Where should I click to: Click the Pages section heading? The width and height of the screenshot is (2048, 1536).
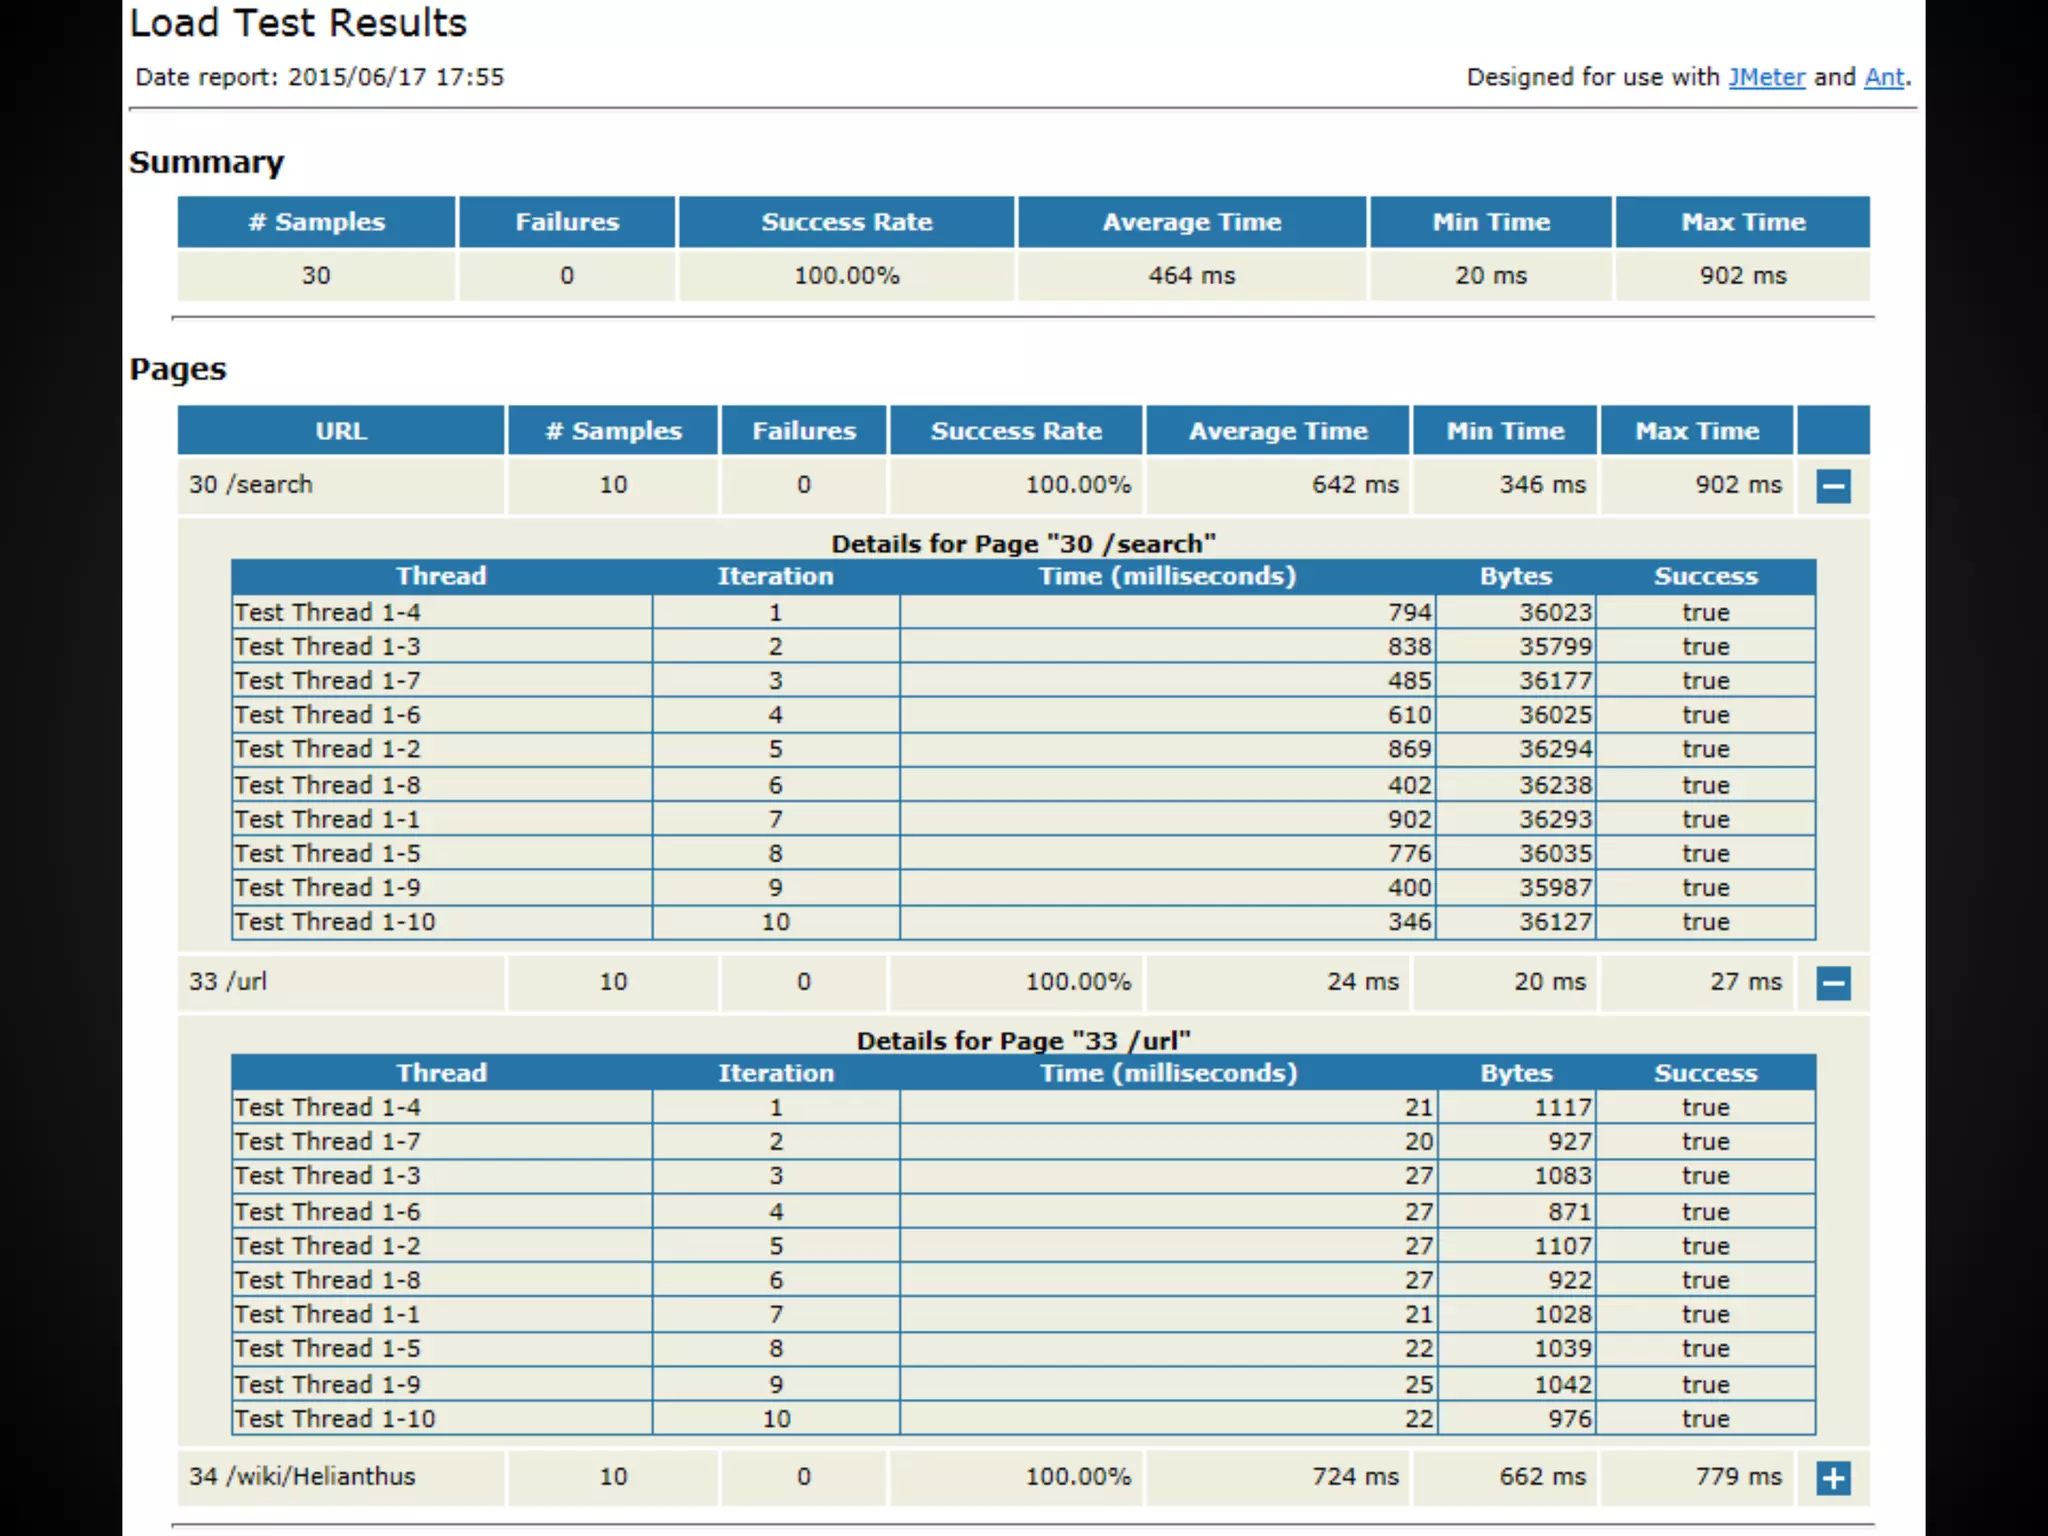point(178,369)
